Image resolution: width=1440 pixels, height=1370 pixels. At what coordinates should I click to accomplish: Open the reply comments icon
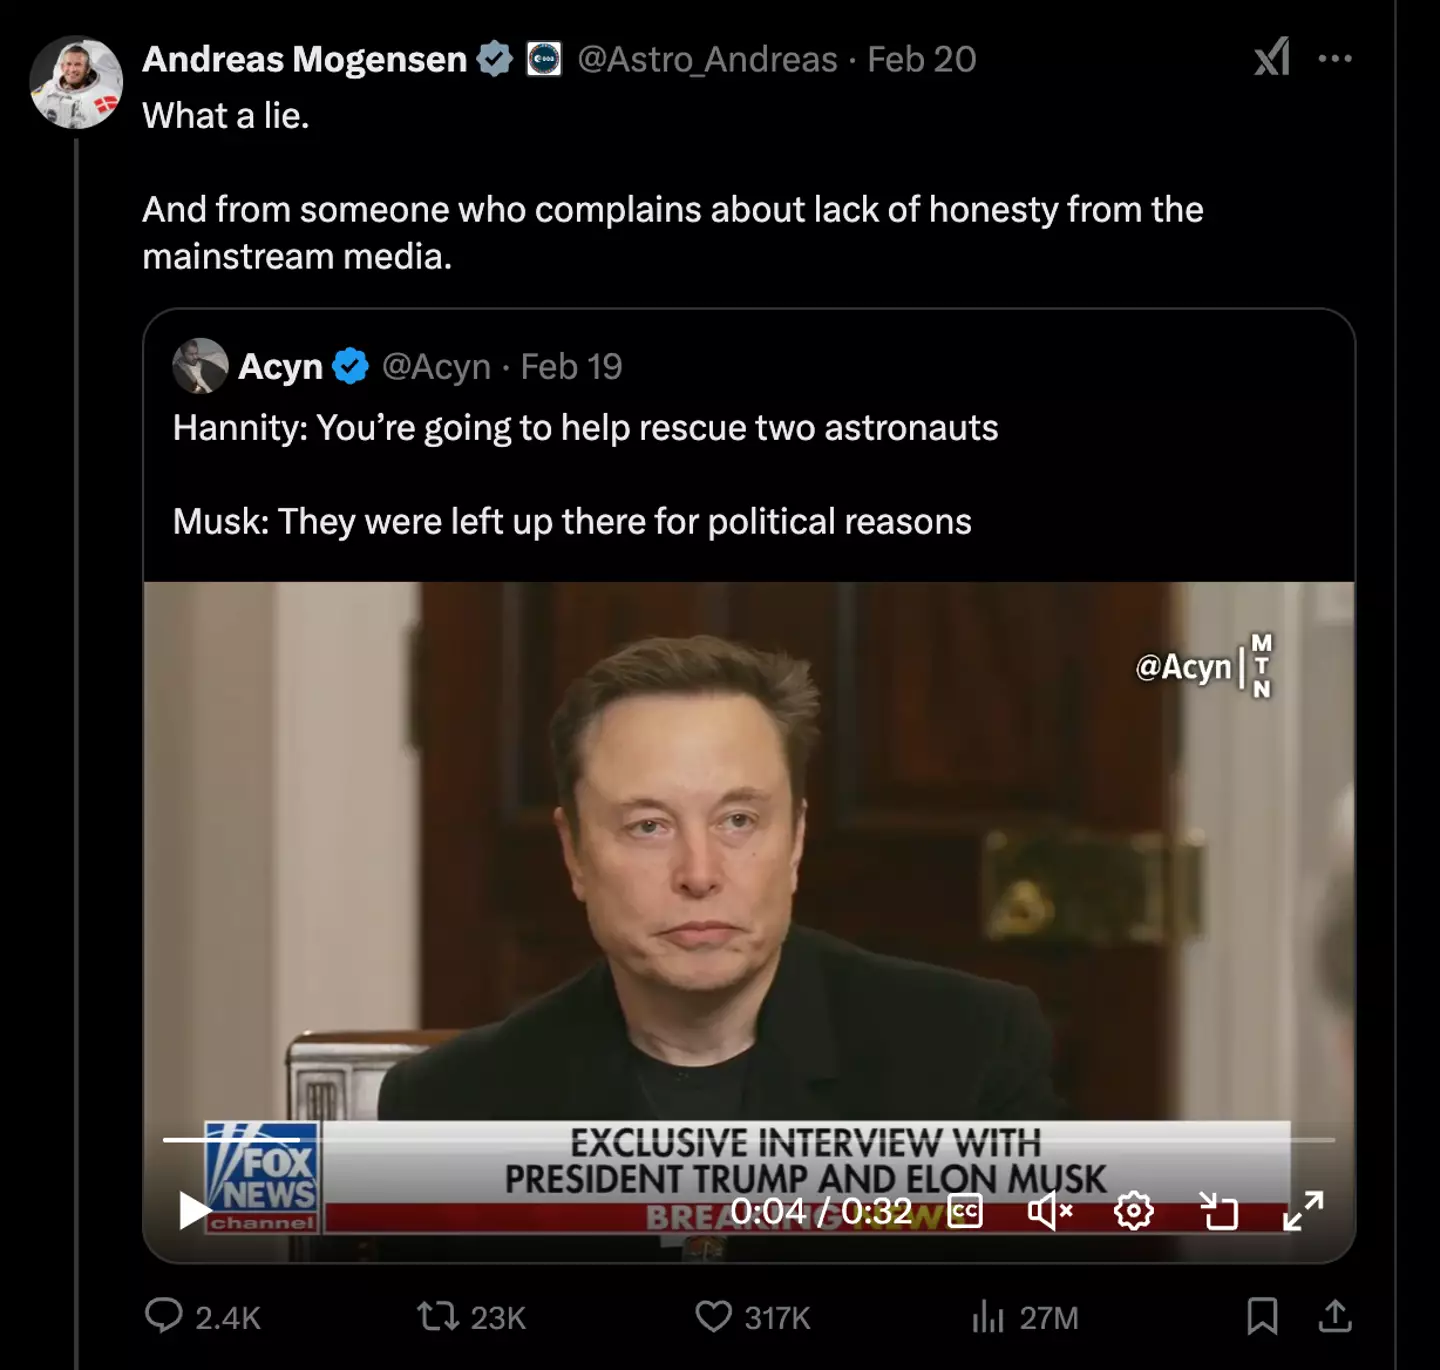click(164, 1316)
